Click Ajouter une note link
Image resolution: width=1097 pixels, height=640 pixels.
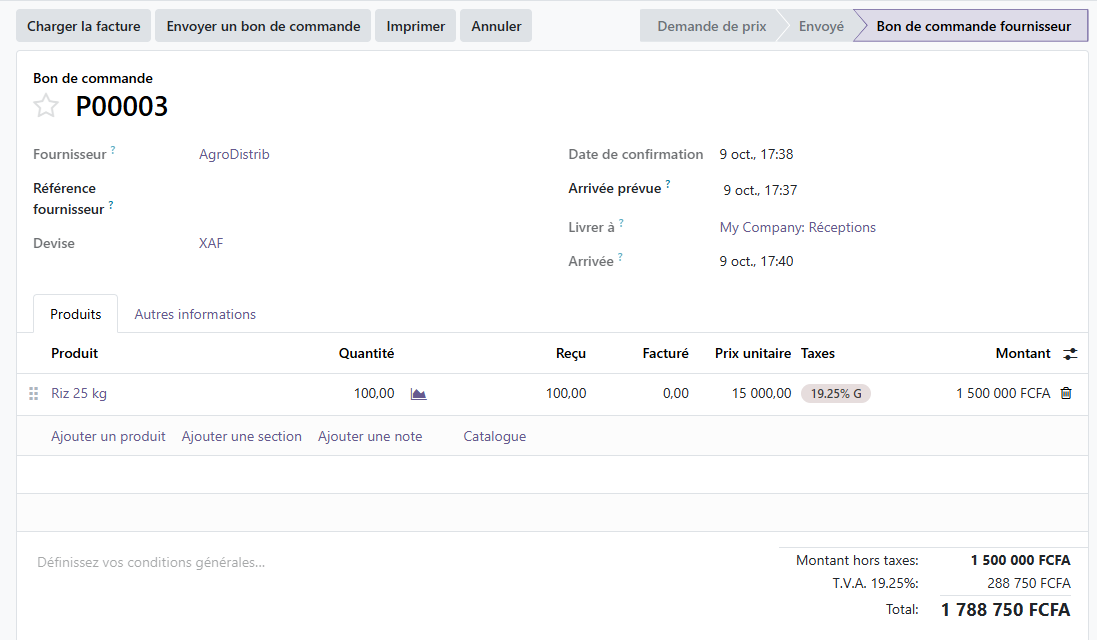(370, 436)
